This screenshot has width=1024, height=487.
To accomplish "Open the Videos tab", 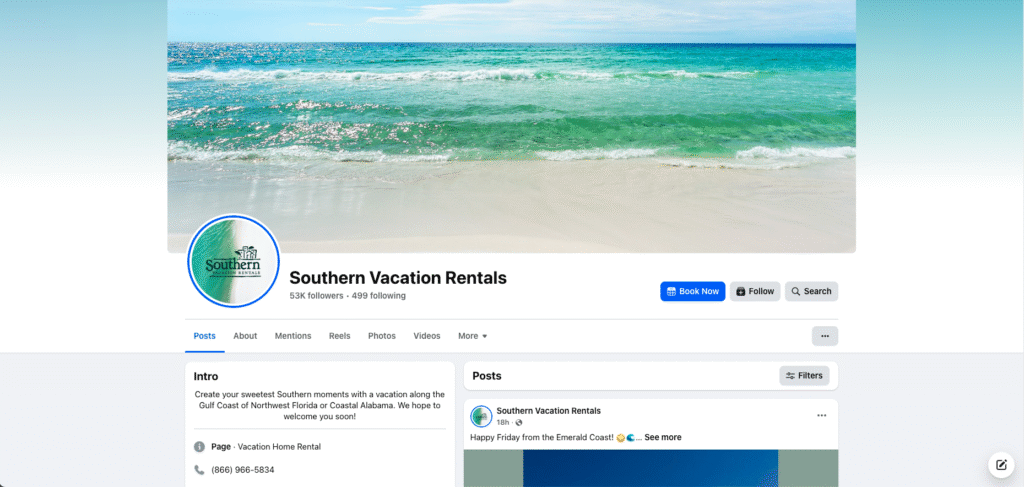I will coord(427,336).
